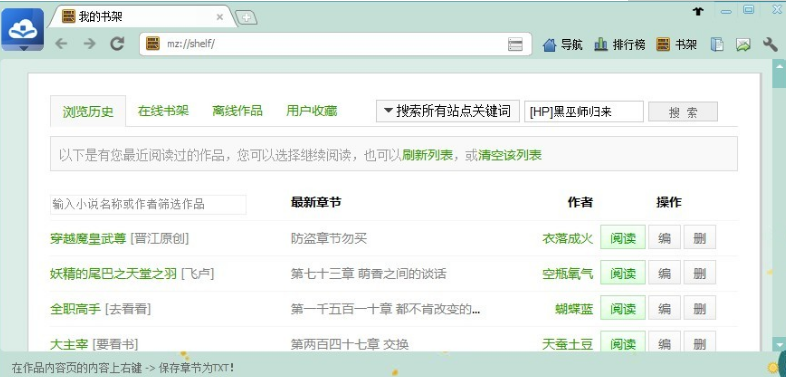
Task: Click author 空瓶氧气
Action: (567, 274)
